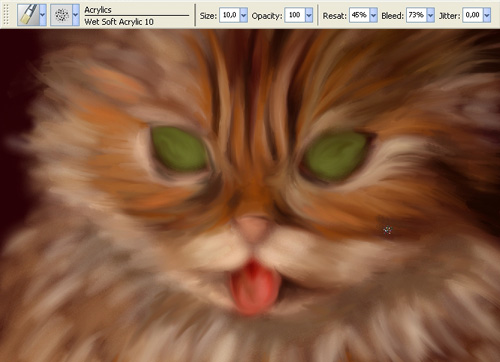Image resolution: width=500 pixels, height=362 pixels.
Task: Click the cat's left green eye on canvas
Action: [179, 149]
